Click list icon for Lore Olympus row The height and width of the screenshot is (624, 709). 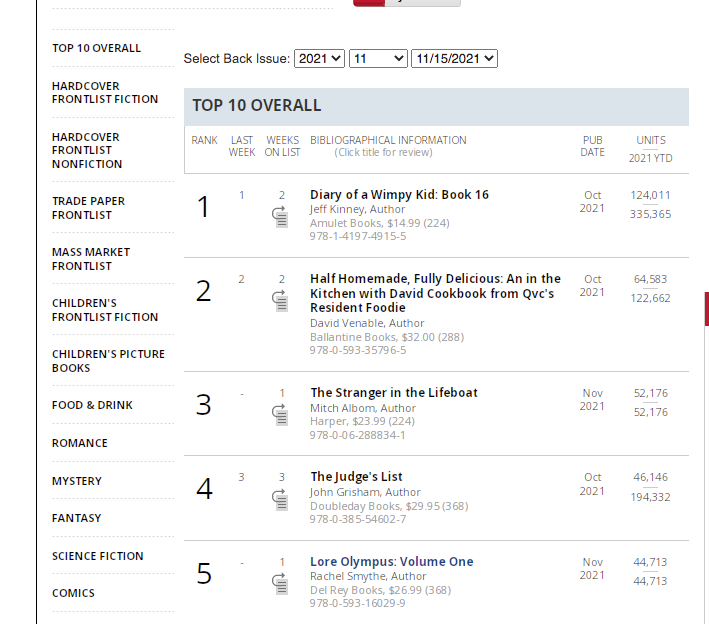tap(280, 584)
